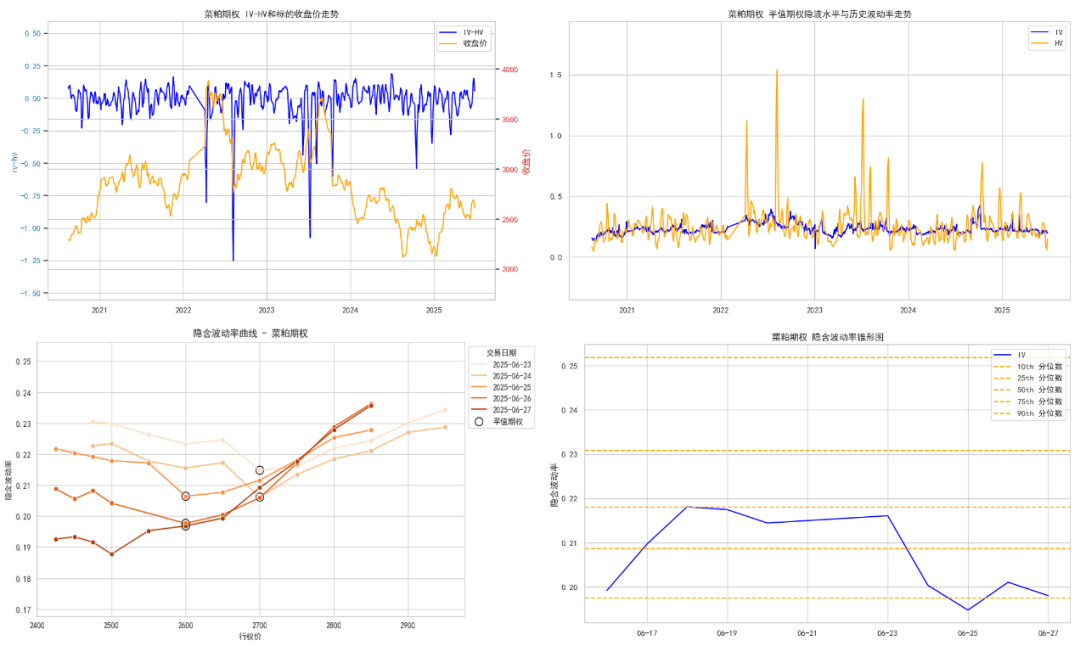The image size is (1080, 646).
Task: Click the 行权价 x-axis label
Action: tap(250, 636)
